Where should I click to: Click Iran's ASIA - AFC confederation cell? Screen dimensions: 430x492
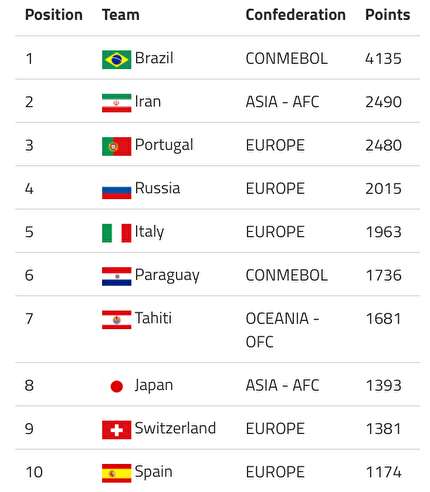(282, 102)
